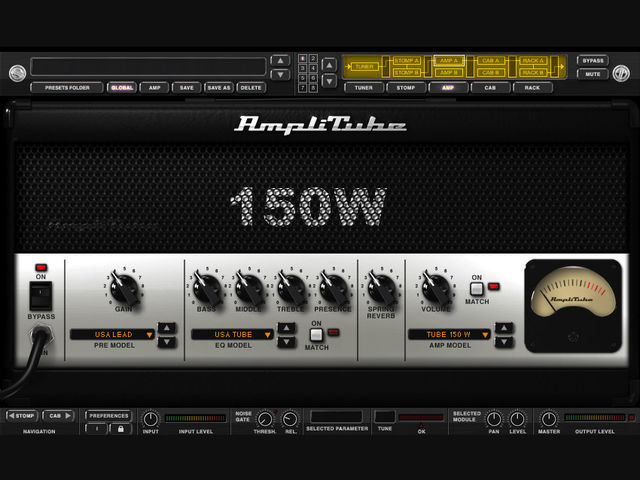Click the round logo button beside preset display
Viewport: 640px width, 480px height.
point(17,73)
